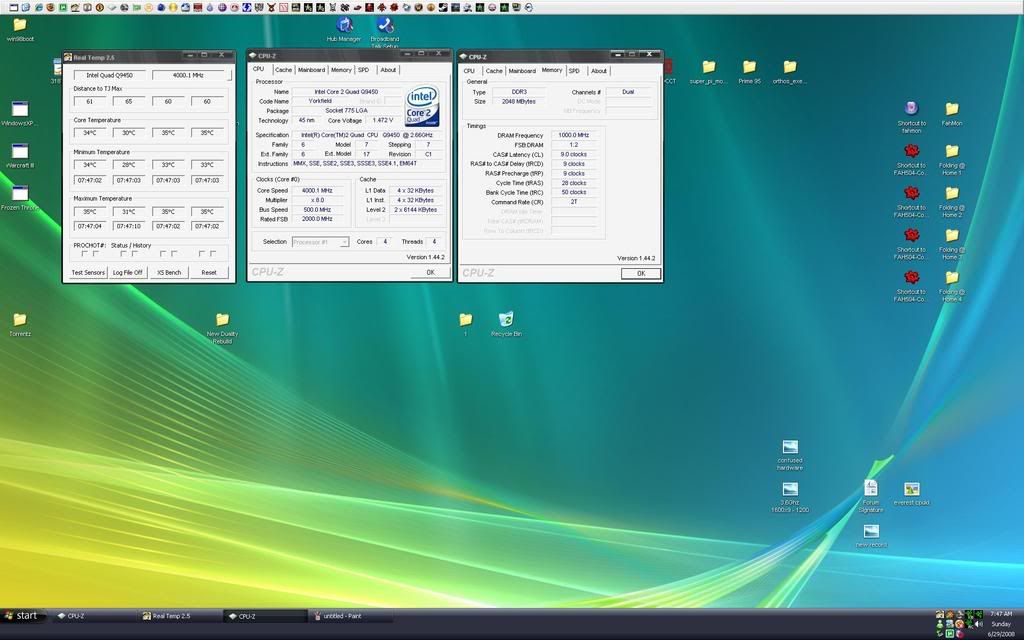Switch to Cache tab in left CPU-Z window
Image resolution: width=1024 pixels, height=640 pixels.
(283, 70)
